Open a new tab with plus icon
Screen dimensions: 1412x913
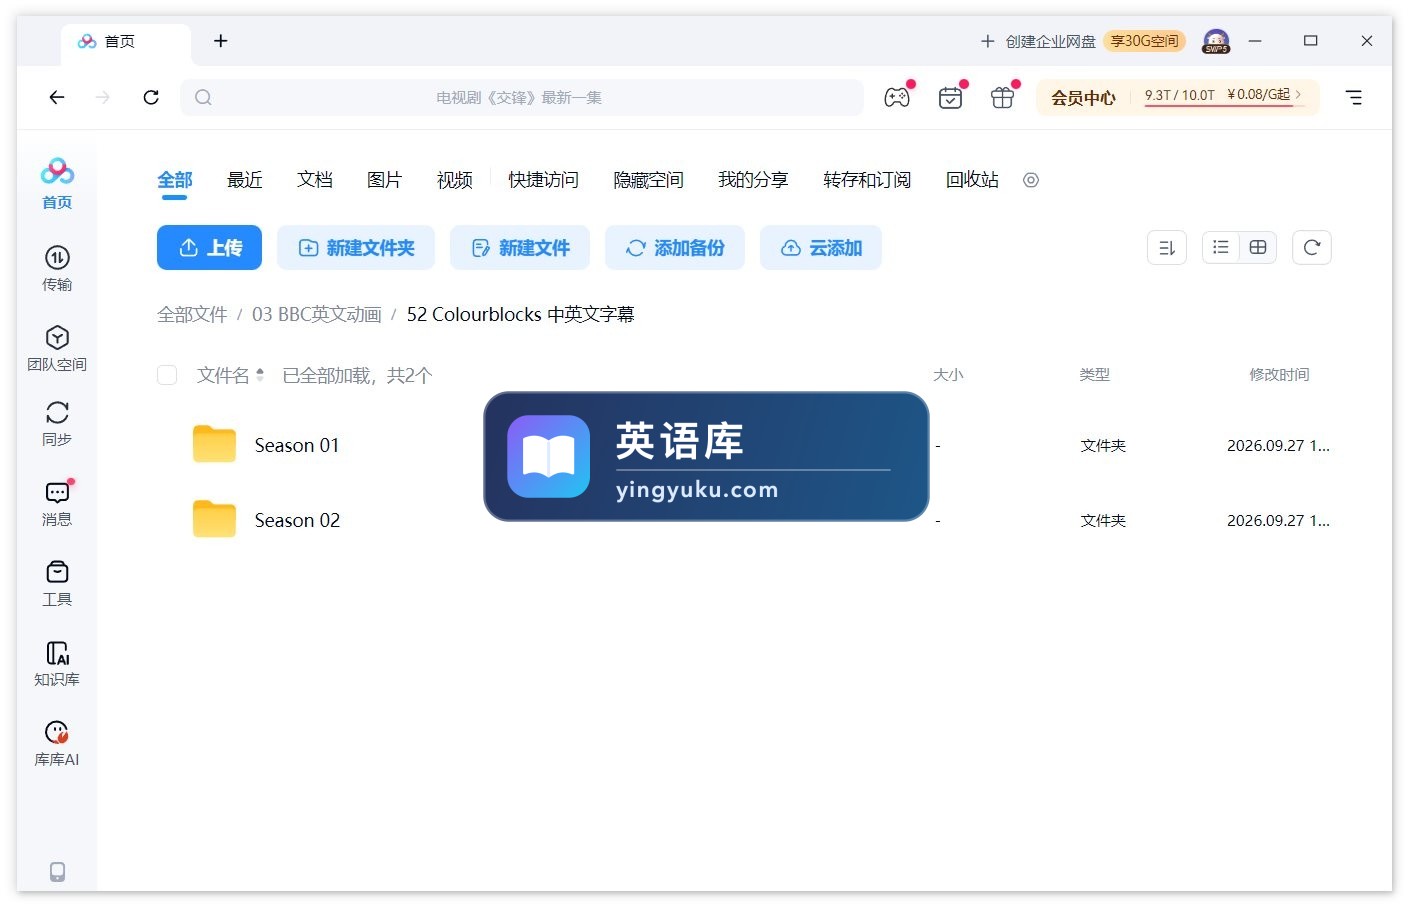coord(221,41)
